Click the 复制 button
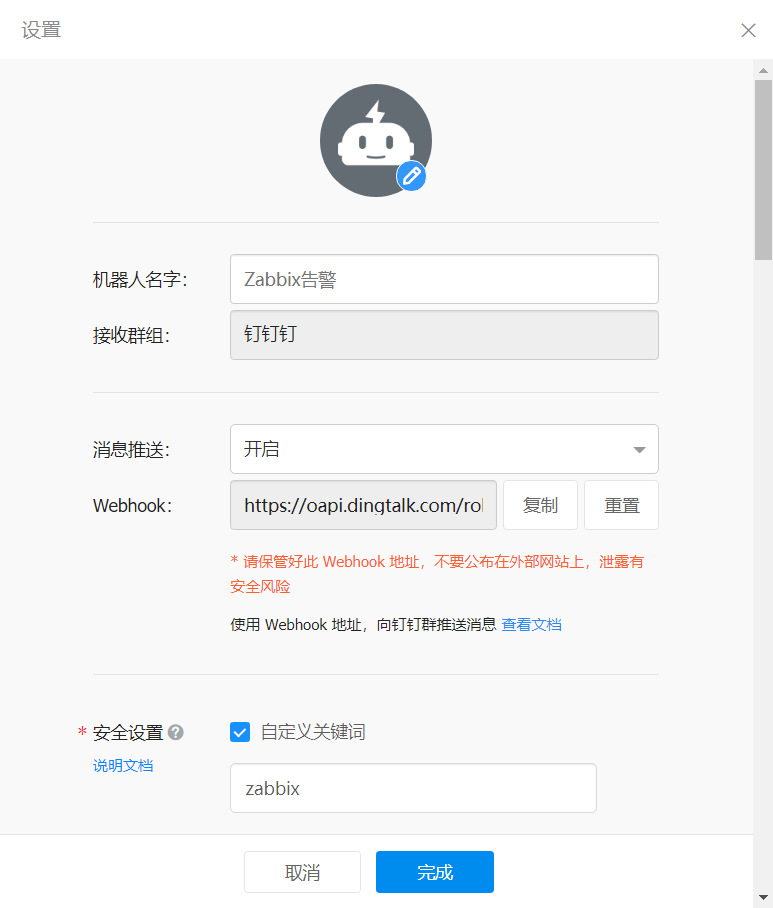Image resolution: width=773 pixels, height=908 pixels. pyautogui.click(x=540, y=505)
